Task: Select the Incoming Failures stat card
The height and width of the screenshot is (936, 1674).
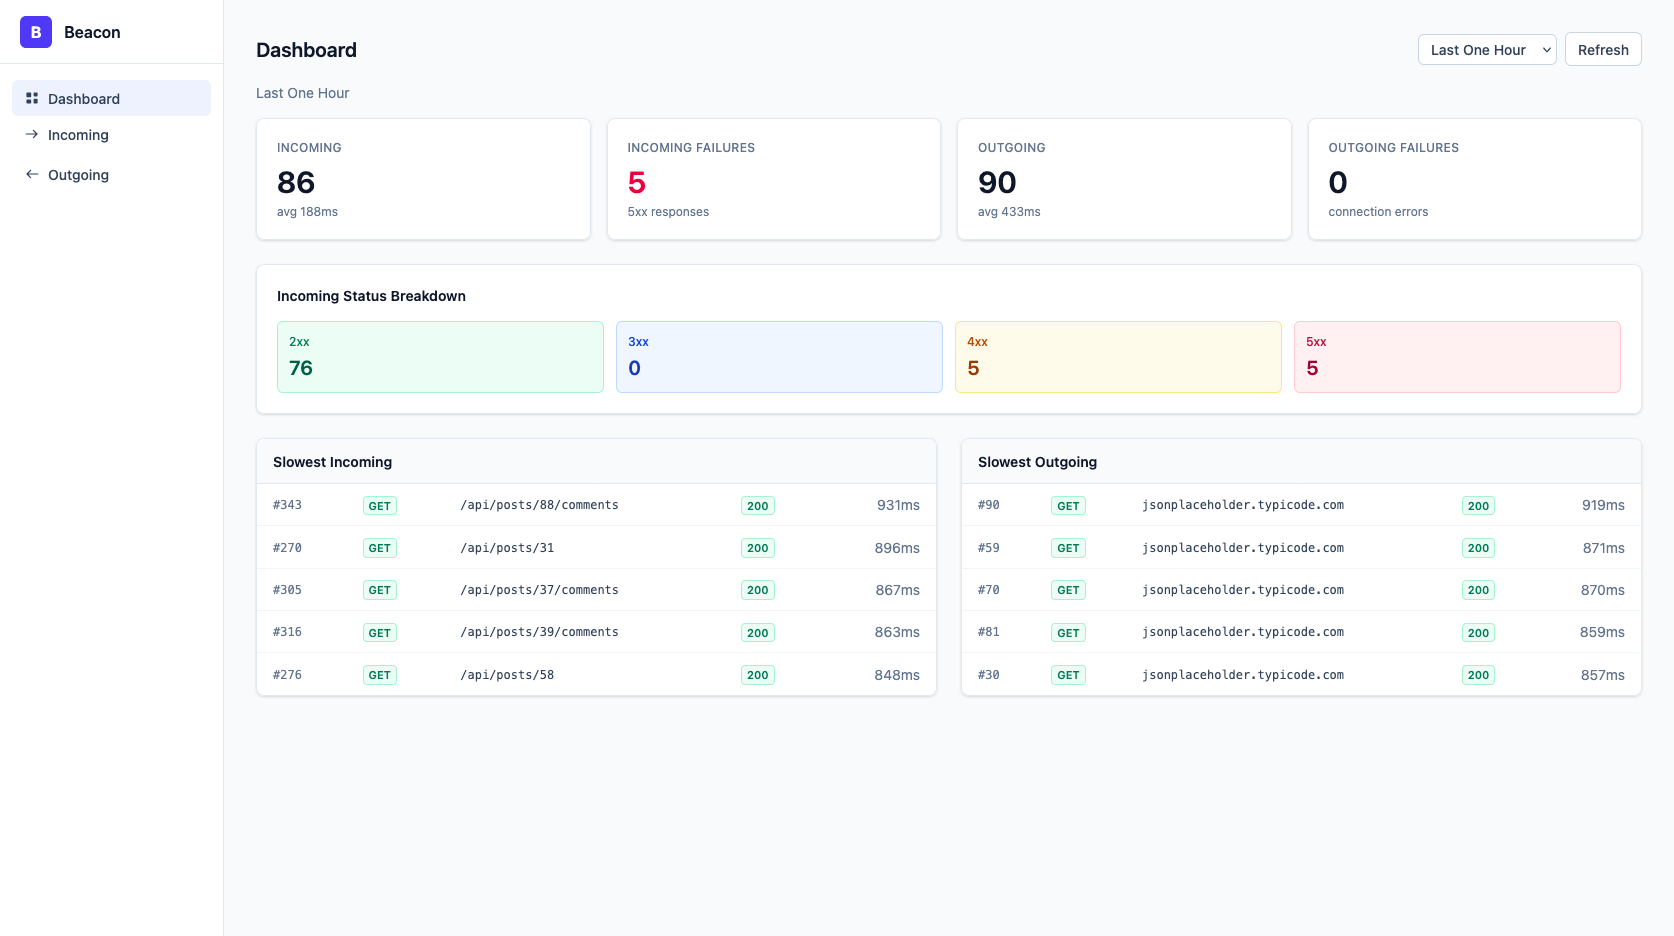Action: pyautogui.click(x=773, y=179)
